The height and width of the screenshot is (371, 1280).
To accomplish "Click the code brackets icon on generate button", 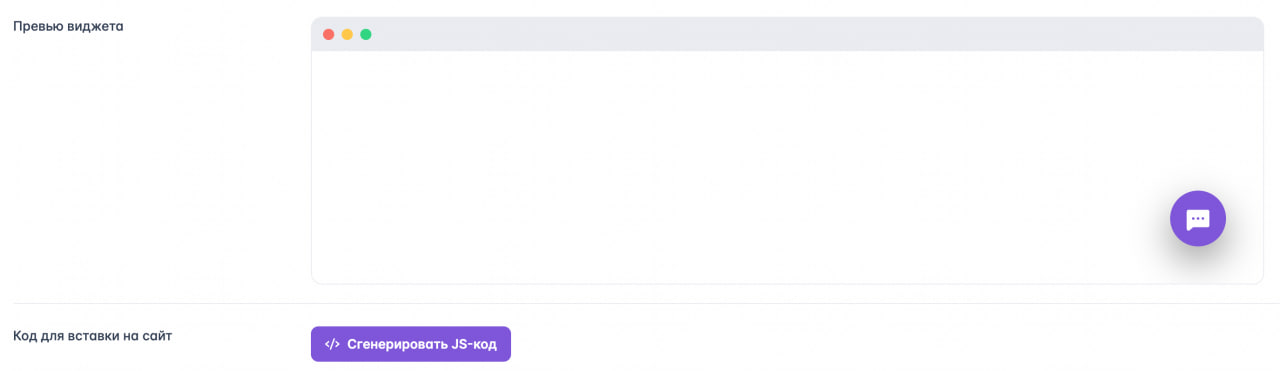I will [332, 345].
